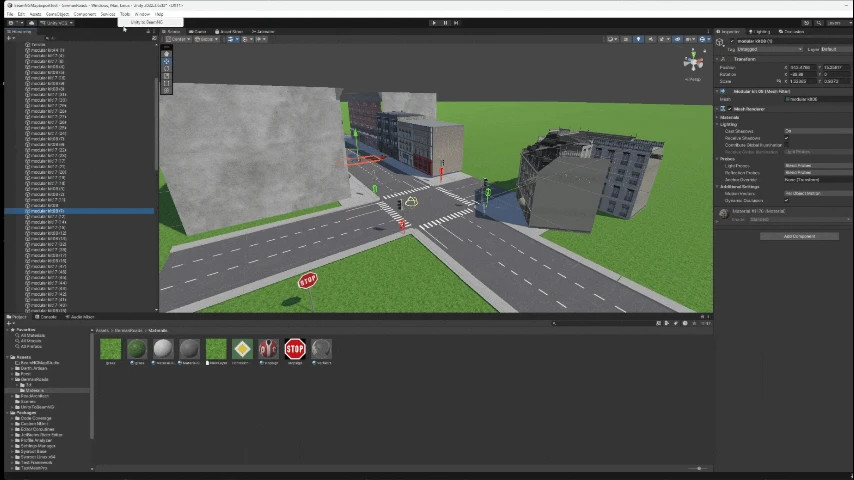The image size is (854, 480).
Task: Toggle 2D view button in scene toolbar
Action: coord(626,39)
